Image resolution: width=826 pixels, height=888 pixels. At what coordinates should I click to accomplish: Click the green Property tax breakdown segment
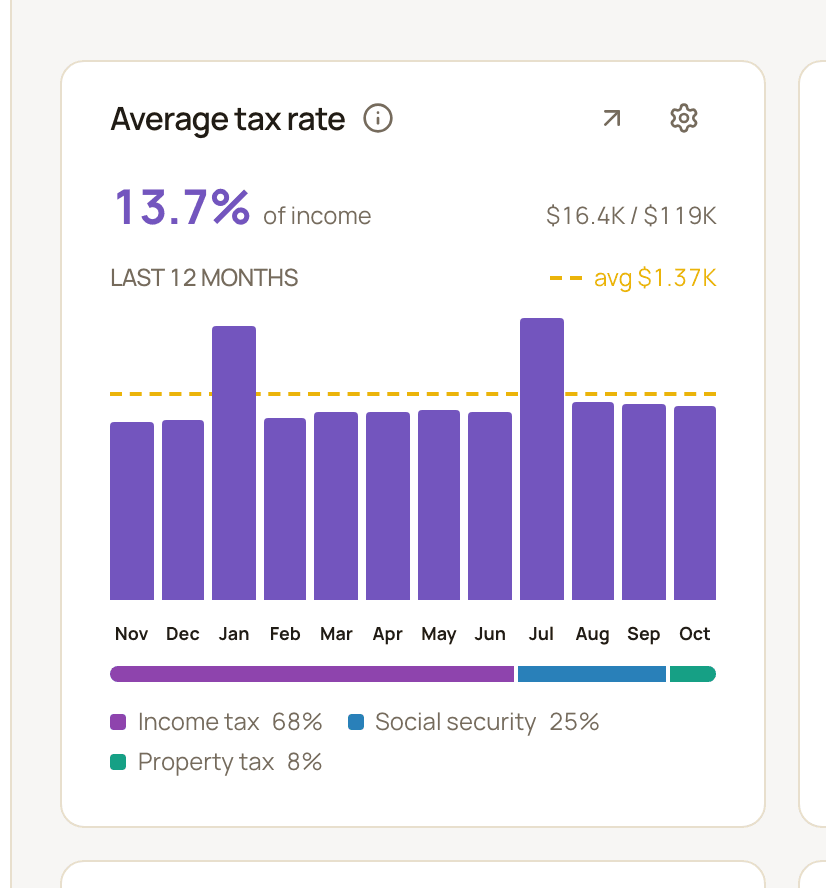click(693, 674)
